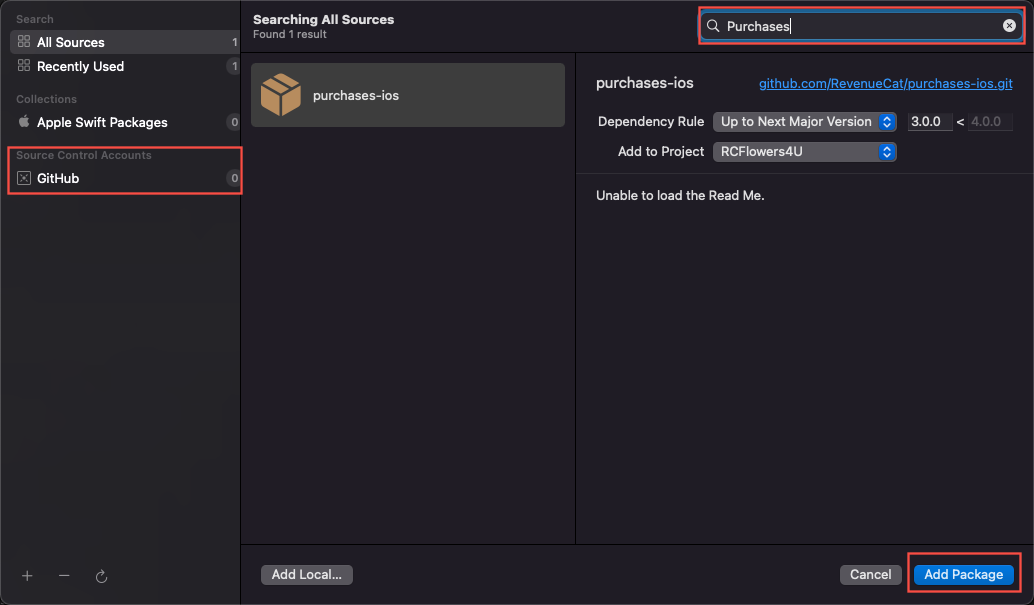Click Add Package button

point(963,575)
